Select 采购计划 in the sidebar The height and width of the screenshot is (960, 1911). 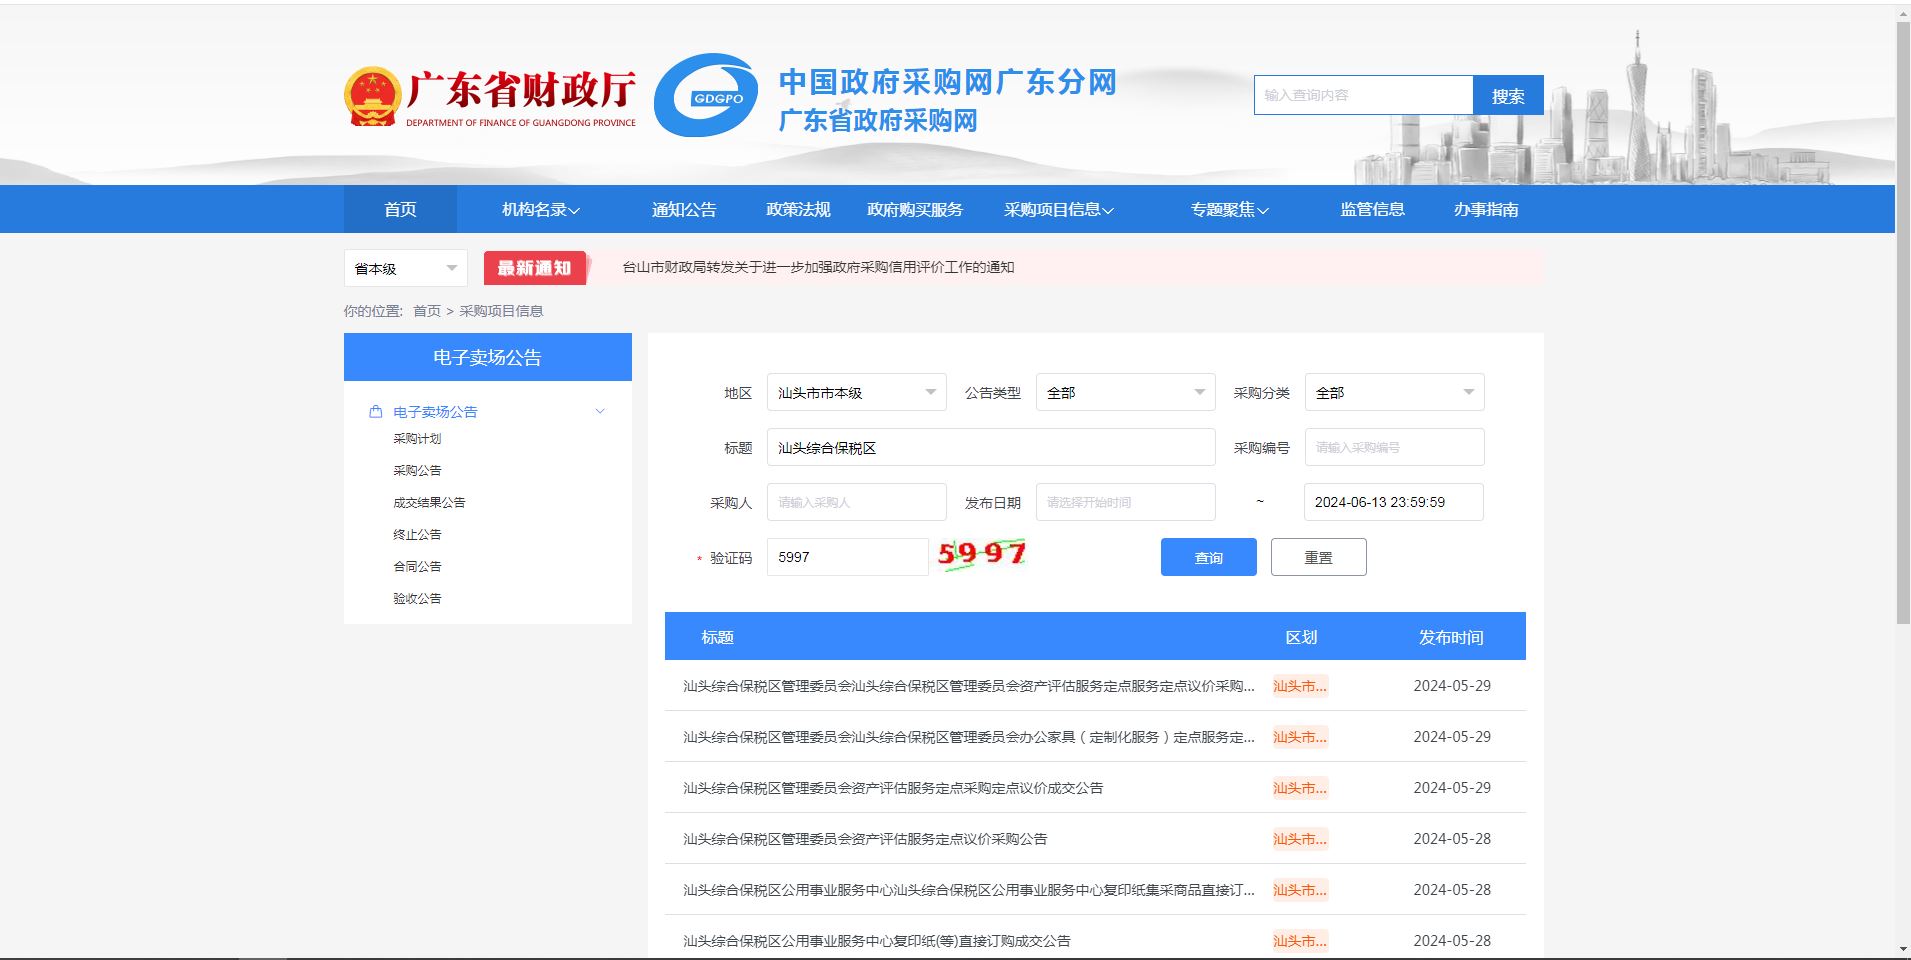click(x=417, y=439)
